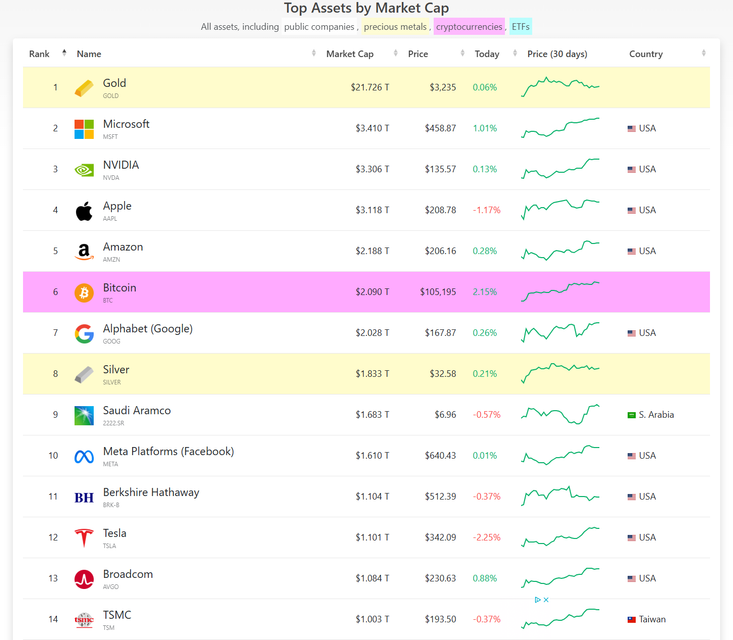Click Amazon's 30-day price chart
This screenshot has height=640, width=733.
click(560, 250)
